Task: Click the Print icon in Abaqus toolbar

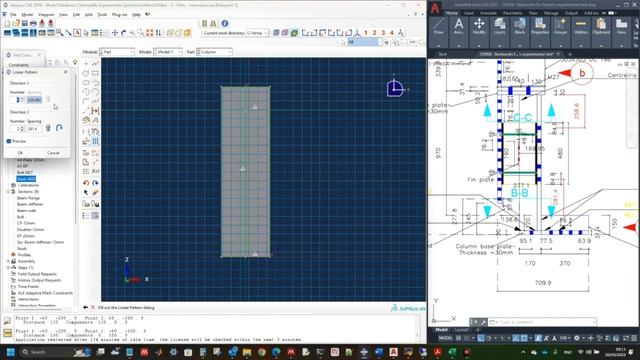Action: pyautogui.click(x=33, y=23)
